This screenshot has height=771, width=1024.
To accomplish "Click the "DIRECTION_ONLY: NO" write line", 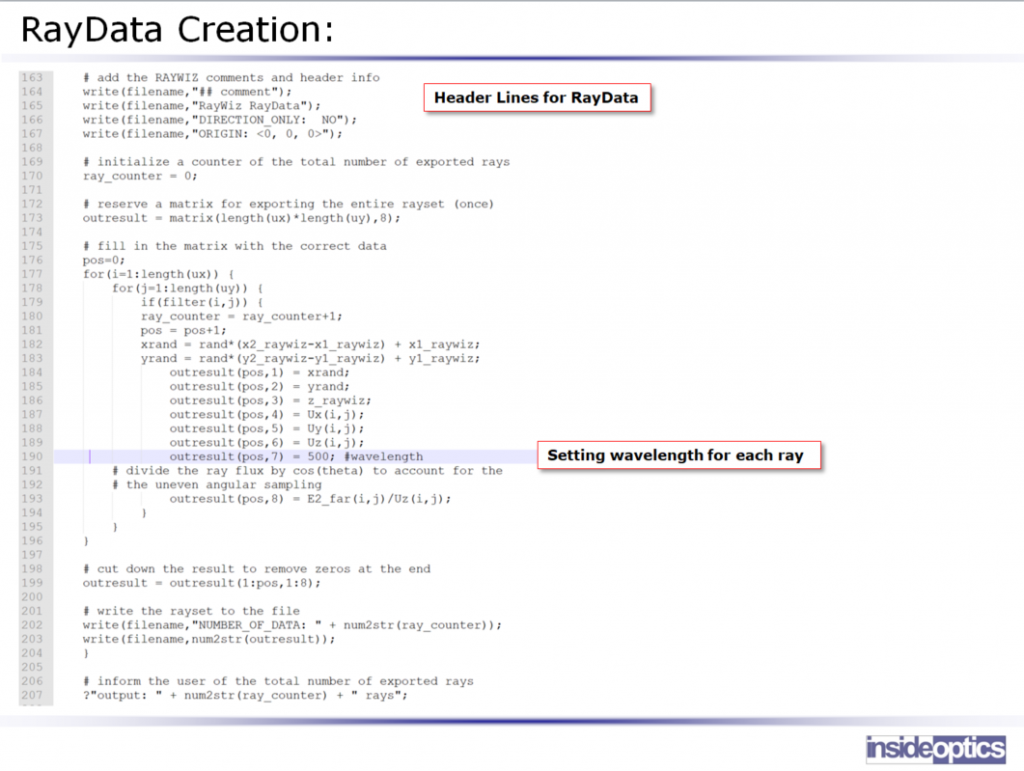I will (219, 120).
